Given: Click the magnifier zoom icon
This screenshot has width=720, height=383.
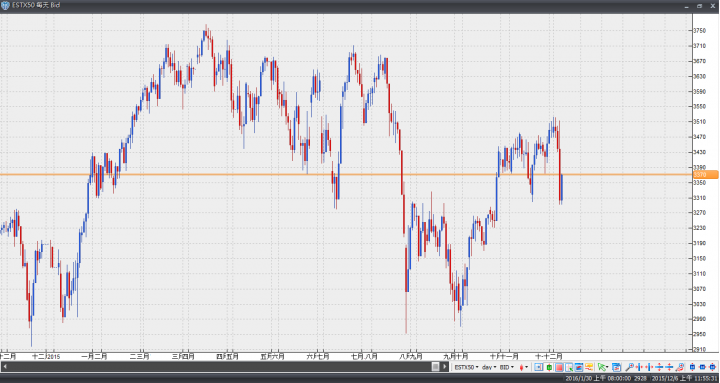Looking at the screenshot, I should [x=630, y=367].
